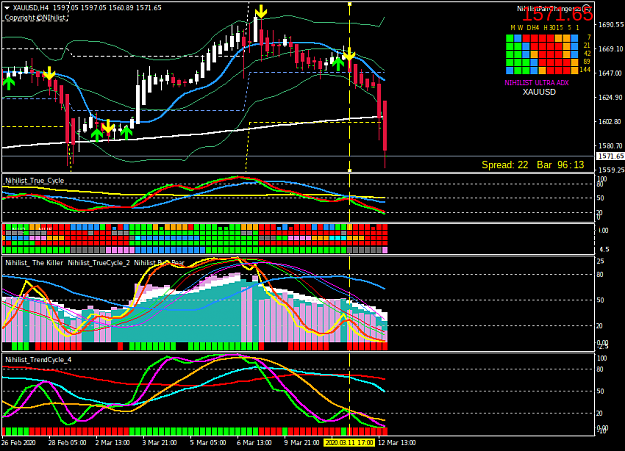Click the 12 Mar 13:00 time label
This screenshot has width=625, height=451.
pos(397,443)
